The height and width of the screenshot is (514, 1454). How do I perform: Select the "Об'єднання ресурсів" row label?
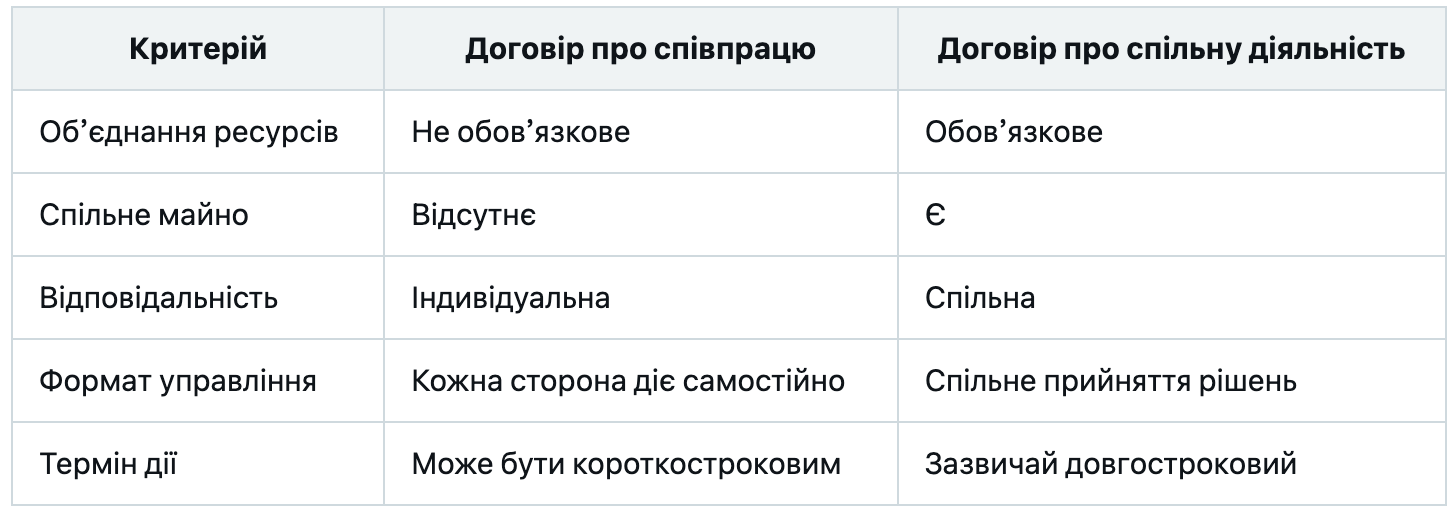189,133
